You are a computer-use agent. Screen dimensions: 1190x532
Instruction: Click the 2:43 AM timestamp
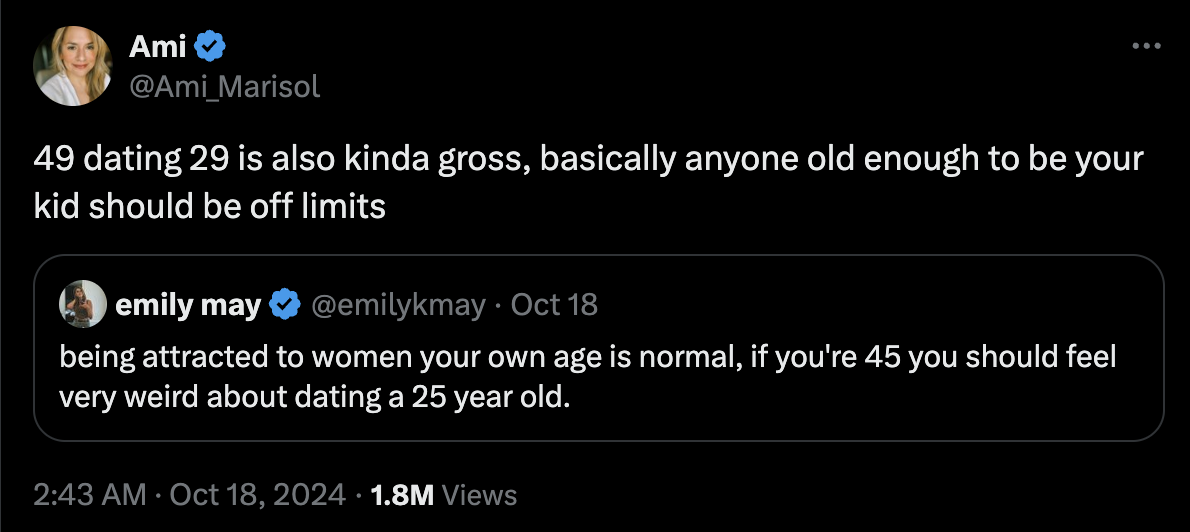[x=90, y=496]
